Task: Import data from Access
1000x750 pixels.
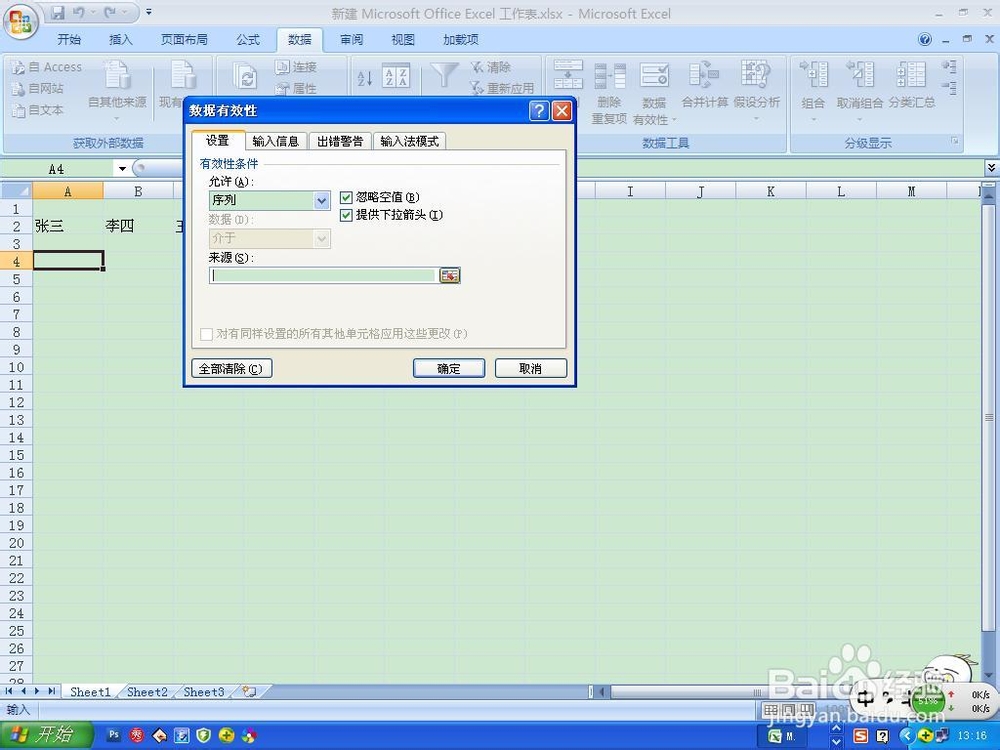Action: click(x=47, y=67)
